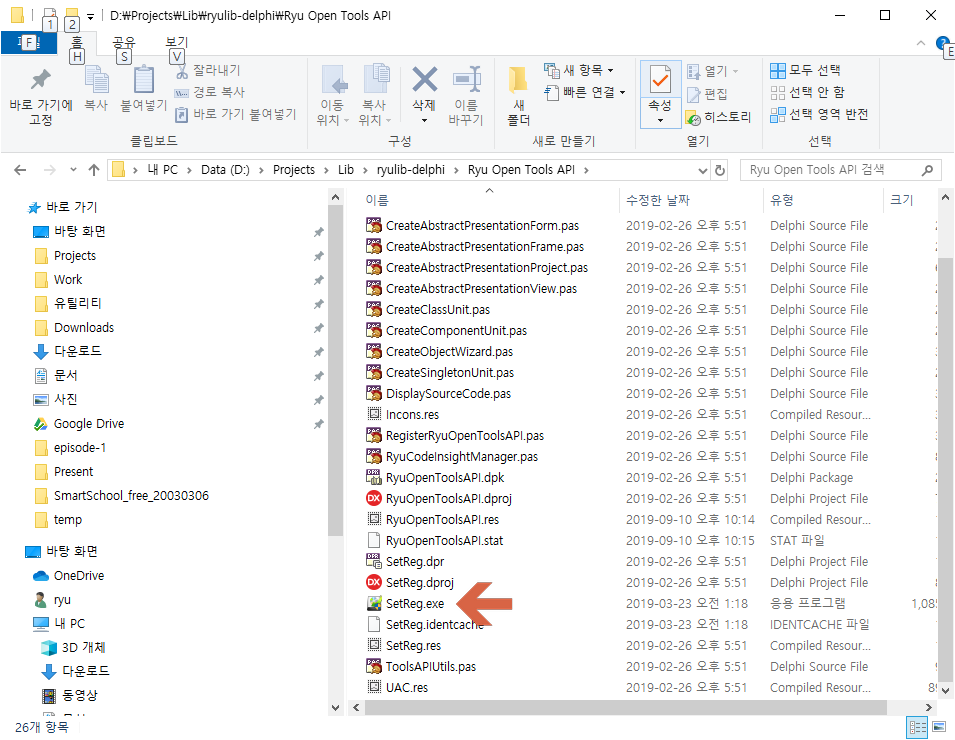This screenshot has width=955, height=740.
Task: Open the View (보기) ribbon tab
Action: coord(176,42)
